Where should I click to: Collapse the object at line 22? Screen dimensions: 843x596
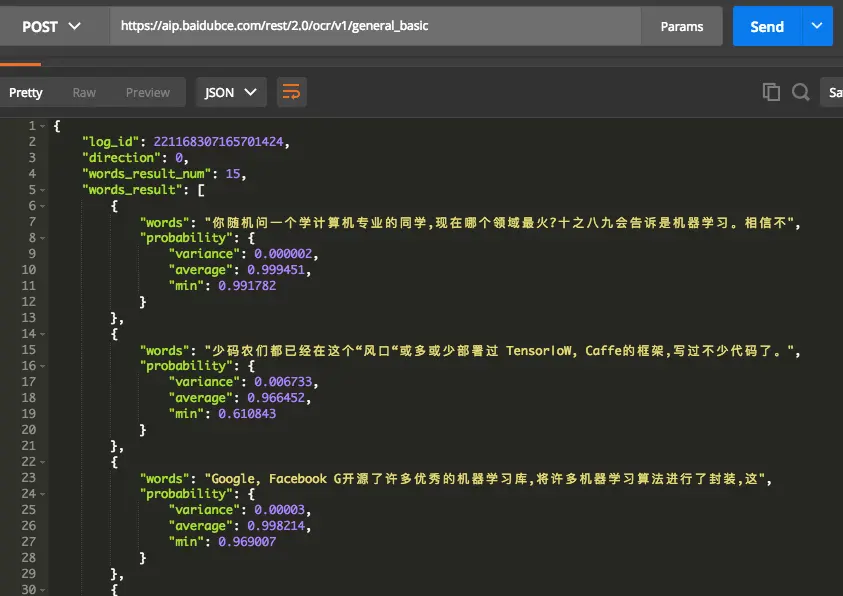coord(43,462)
